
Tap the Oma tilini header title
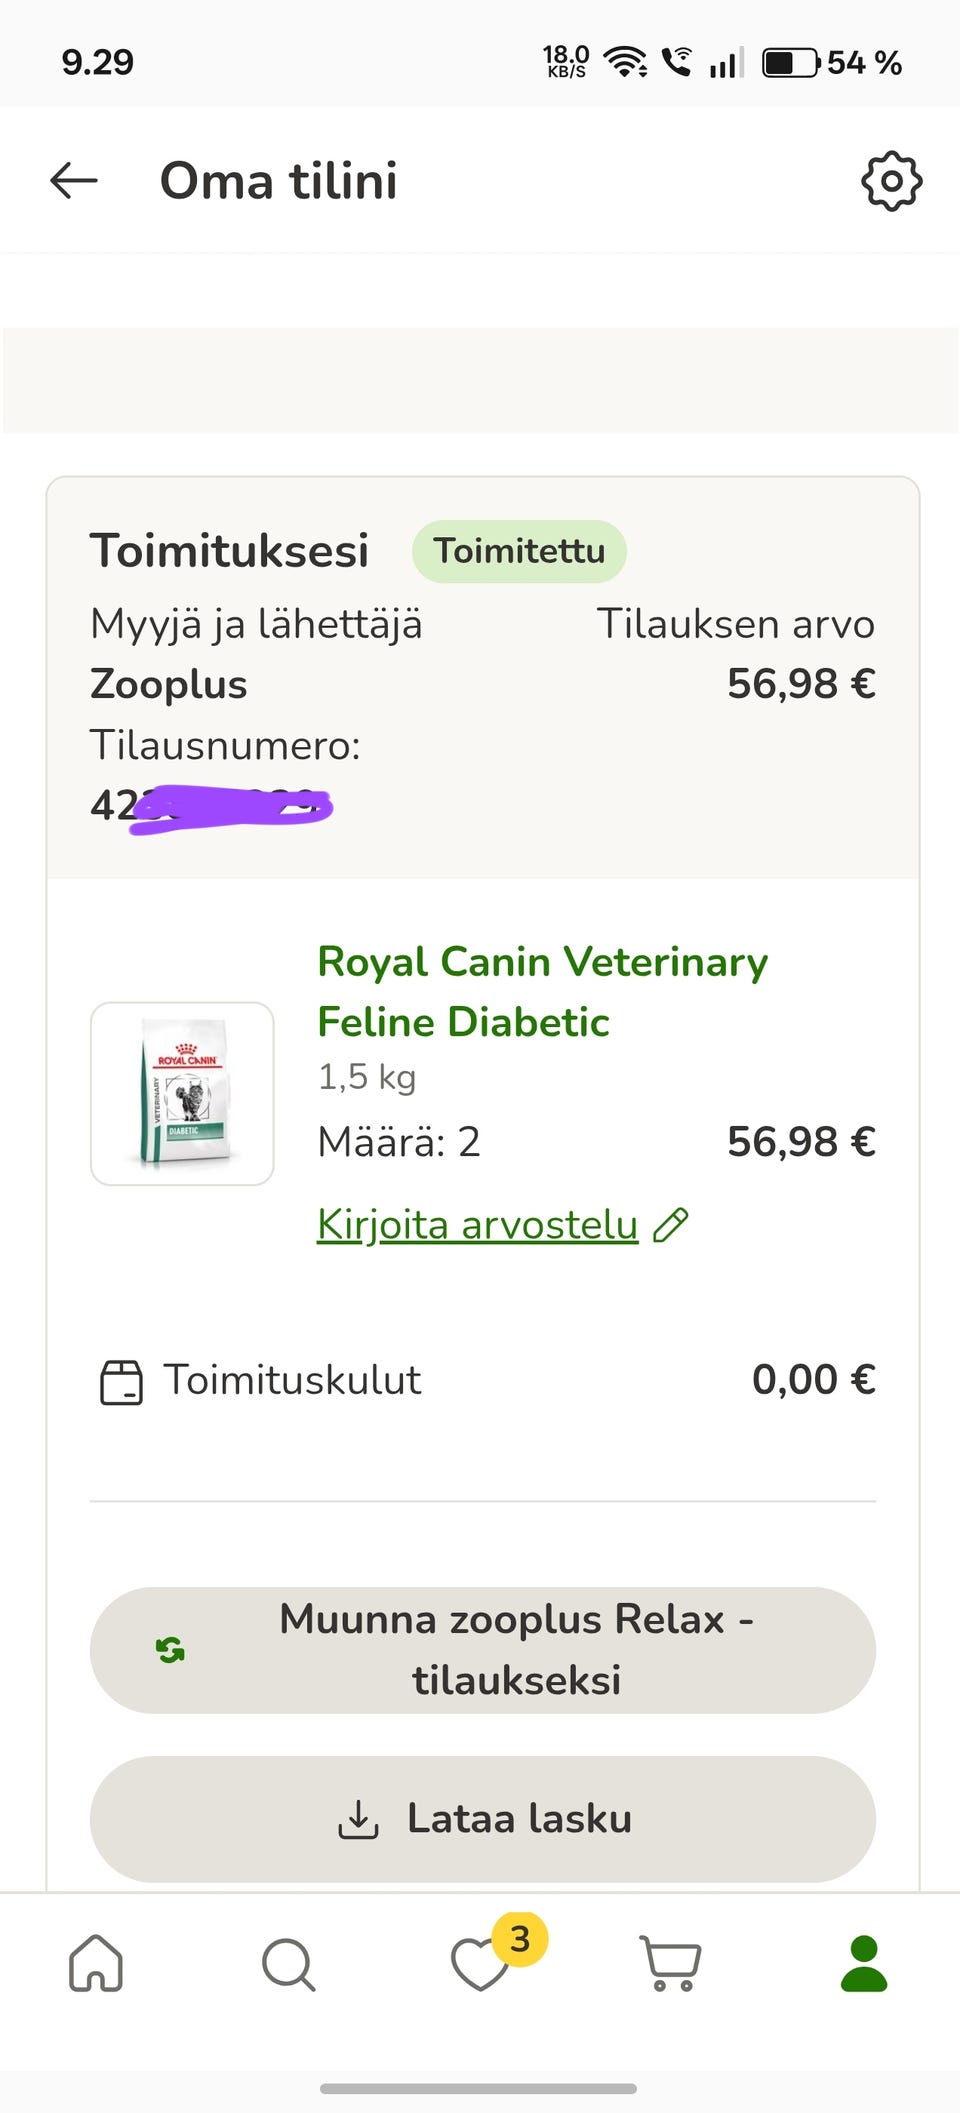coord(279,181)
